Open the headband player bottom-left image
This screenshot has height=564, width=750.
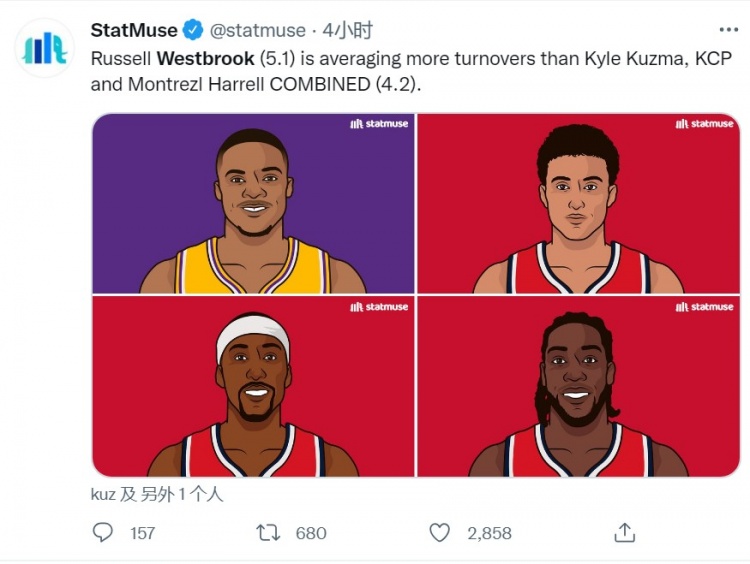click(253, 386)
